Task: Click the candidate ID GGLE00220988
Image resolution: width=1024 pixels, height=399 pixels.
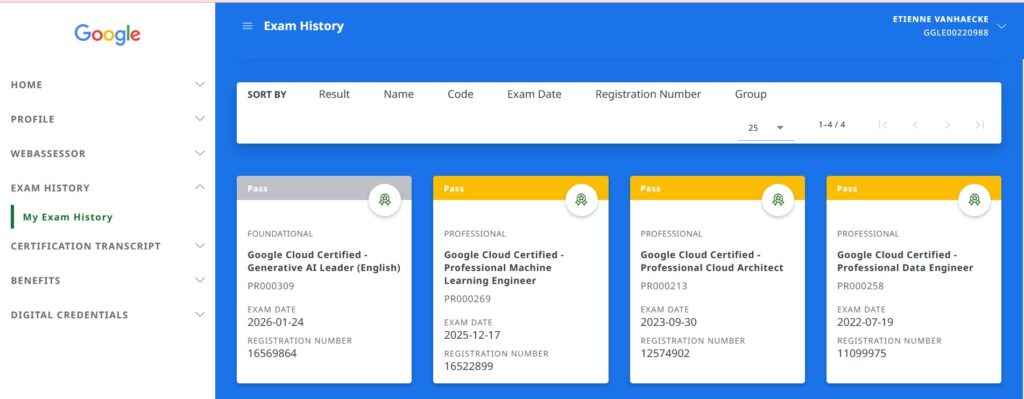Action: 956,32
